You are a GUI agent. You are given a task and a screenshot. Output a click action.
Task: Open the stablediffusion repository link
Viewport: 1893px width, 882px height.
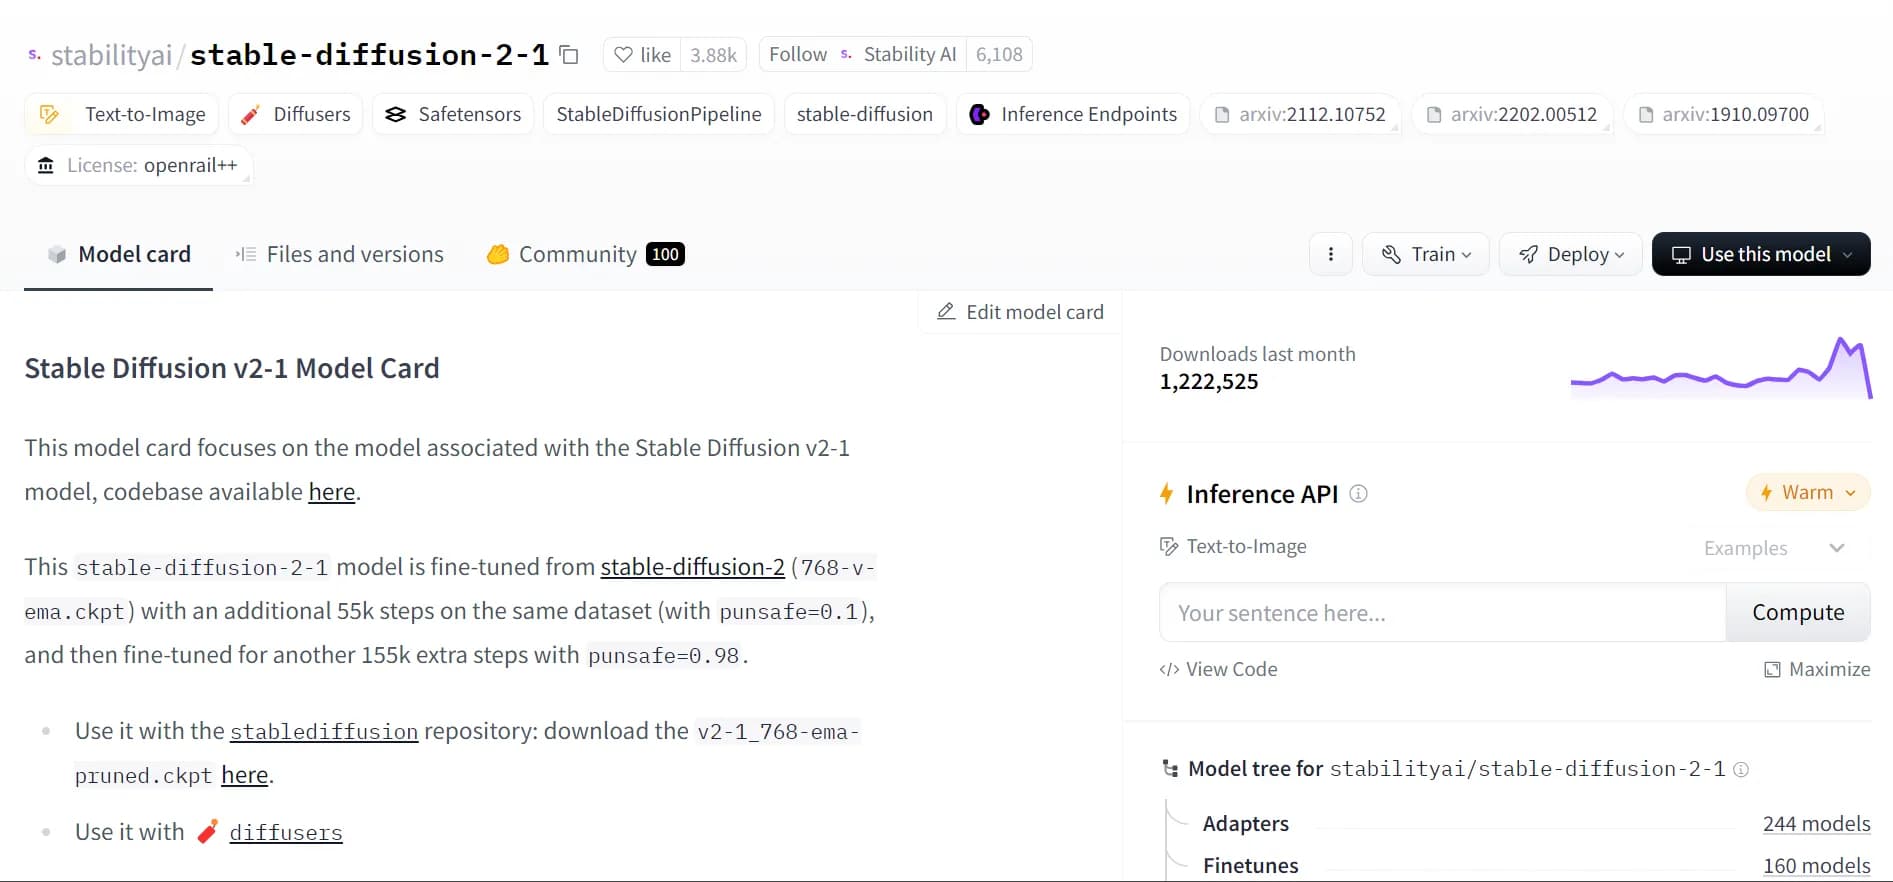pos(324,731)
